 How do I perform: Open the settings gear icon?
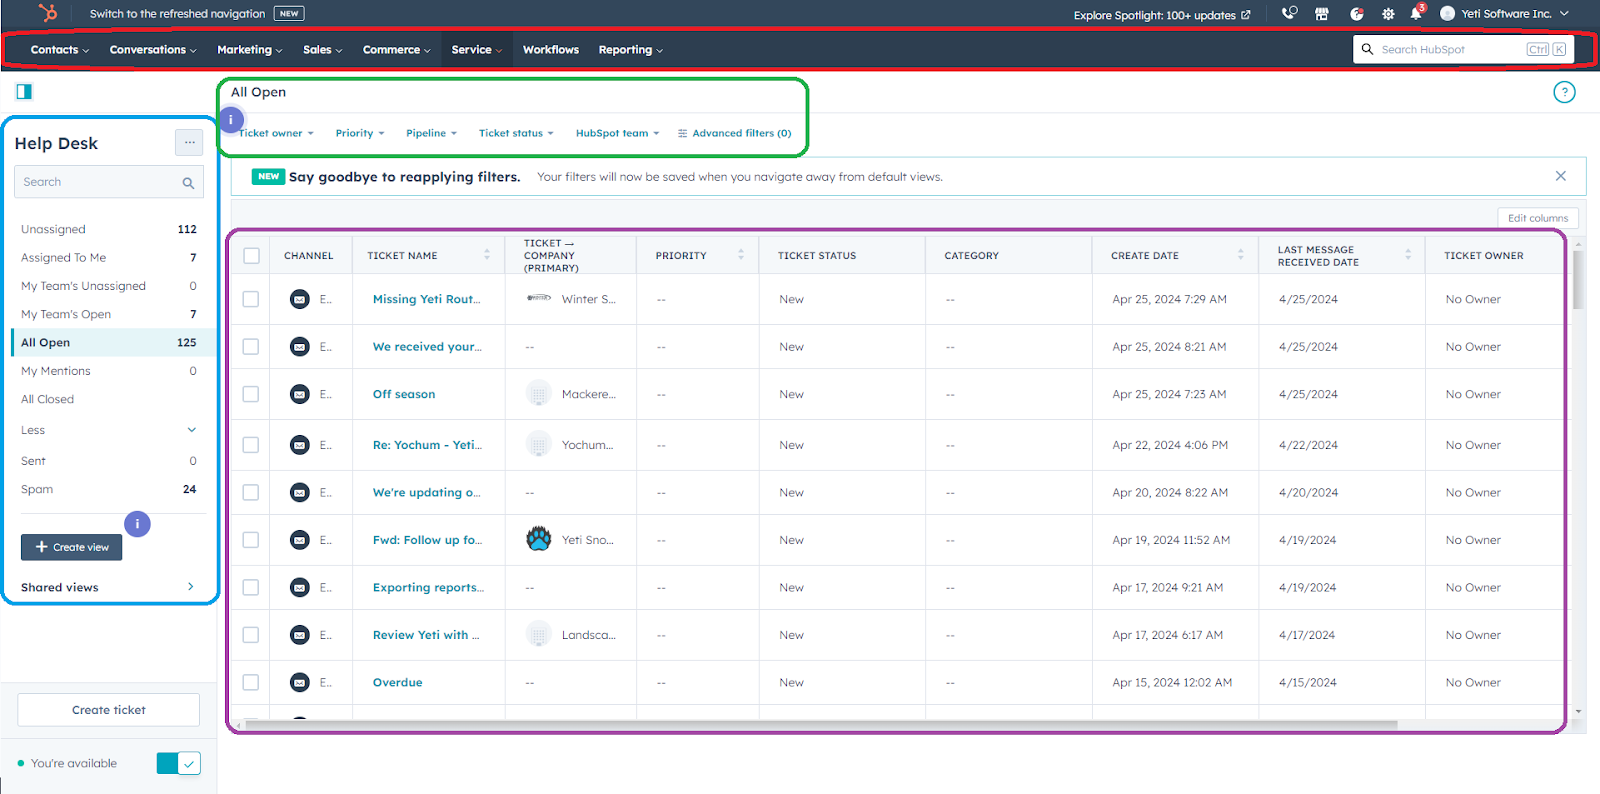click(x=1388, y=14)
